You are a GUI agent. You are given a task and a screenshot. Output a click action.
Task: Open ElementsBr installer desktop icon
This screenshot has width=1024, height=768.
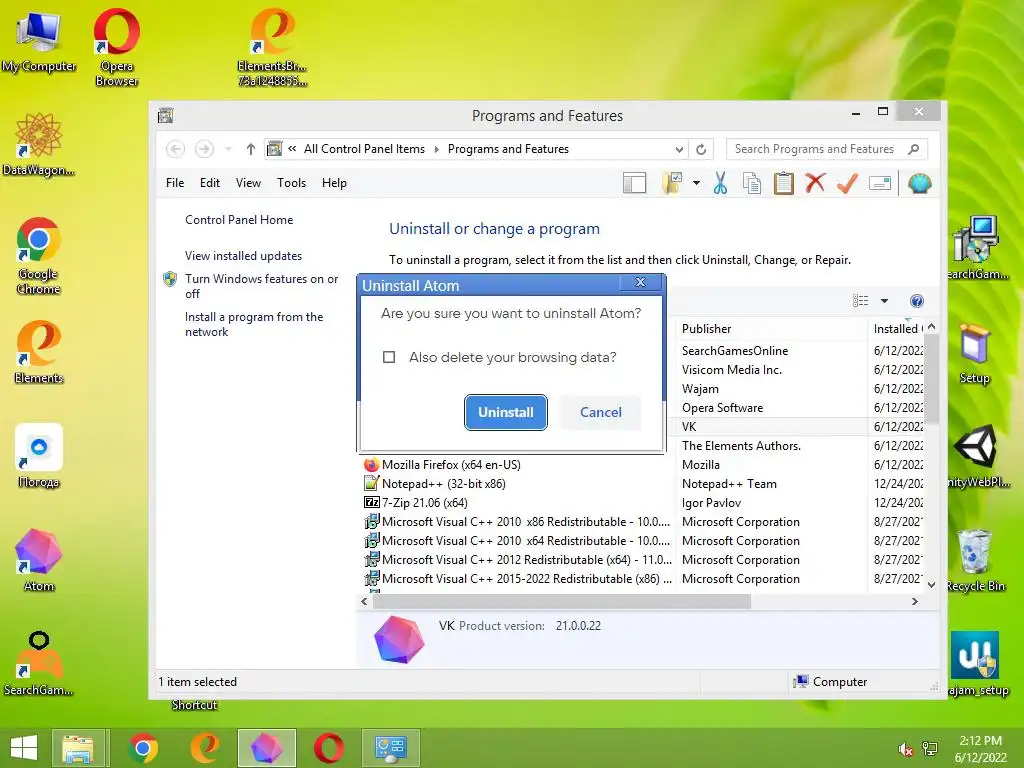point(272,47)
